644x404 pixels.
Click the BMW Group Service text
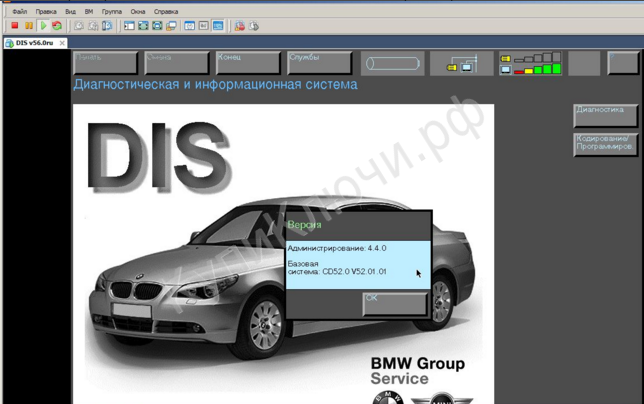418,371
